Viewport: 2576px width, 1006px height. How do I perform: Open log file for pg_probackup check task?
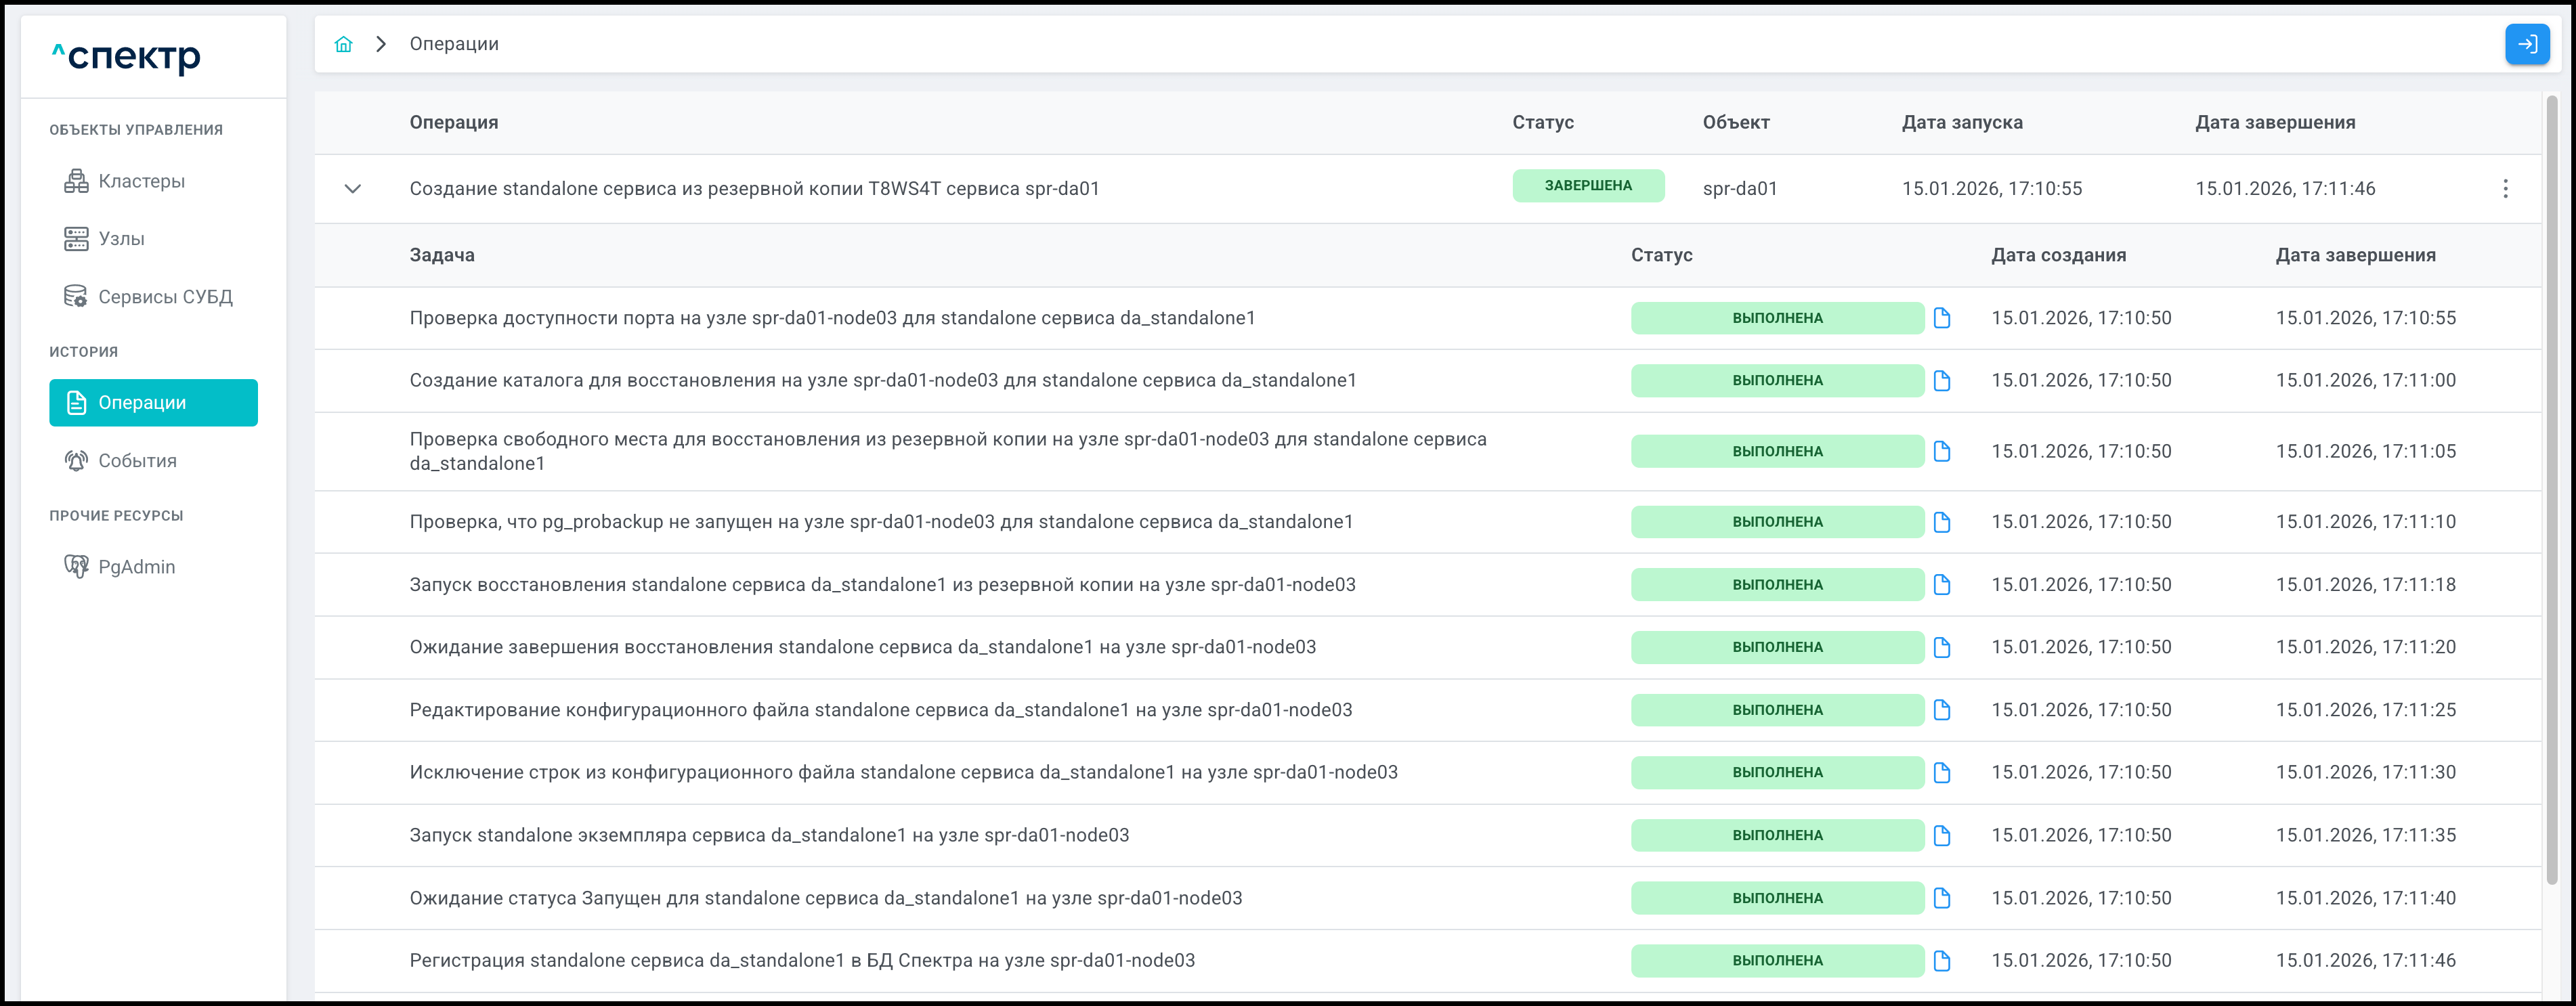click(x=1941, y=522)
